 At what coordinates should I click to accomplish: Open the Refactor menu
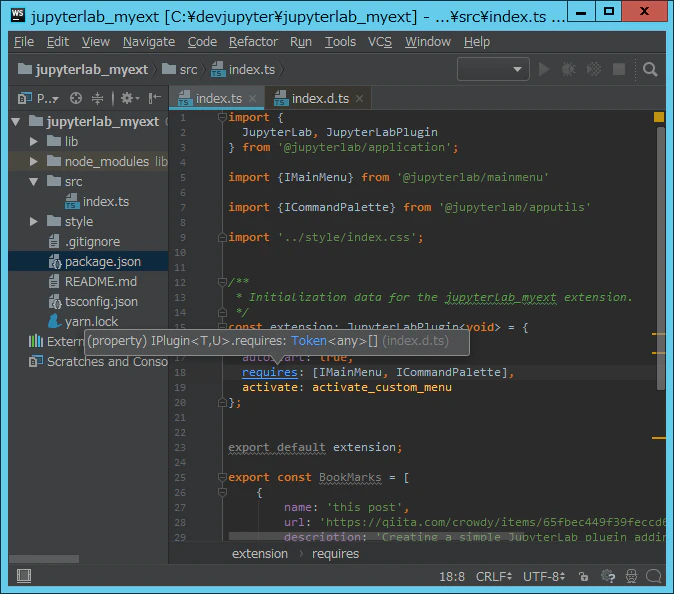[x=253, y=42]
